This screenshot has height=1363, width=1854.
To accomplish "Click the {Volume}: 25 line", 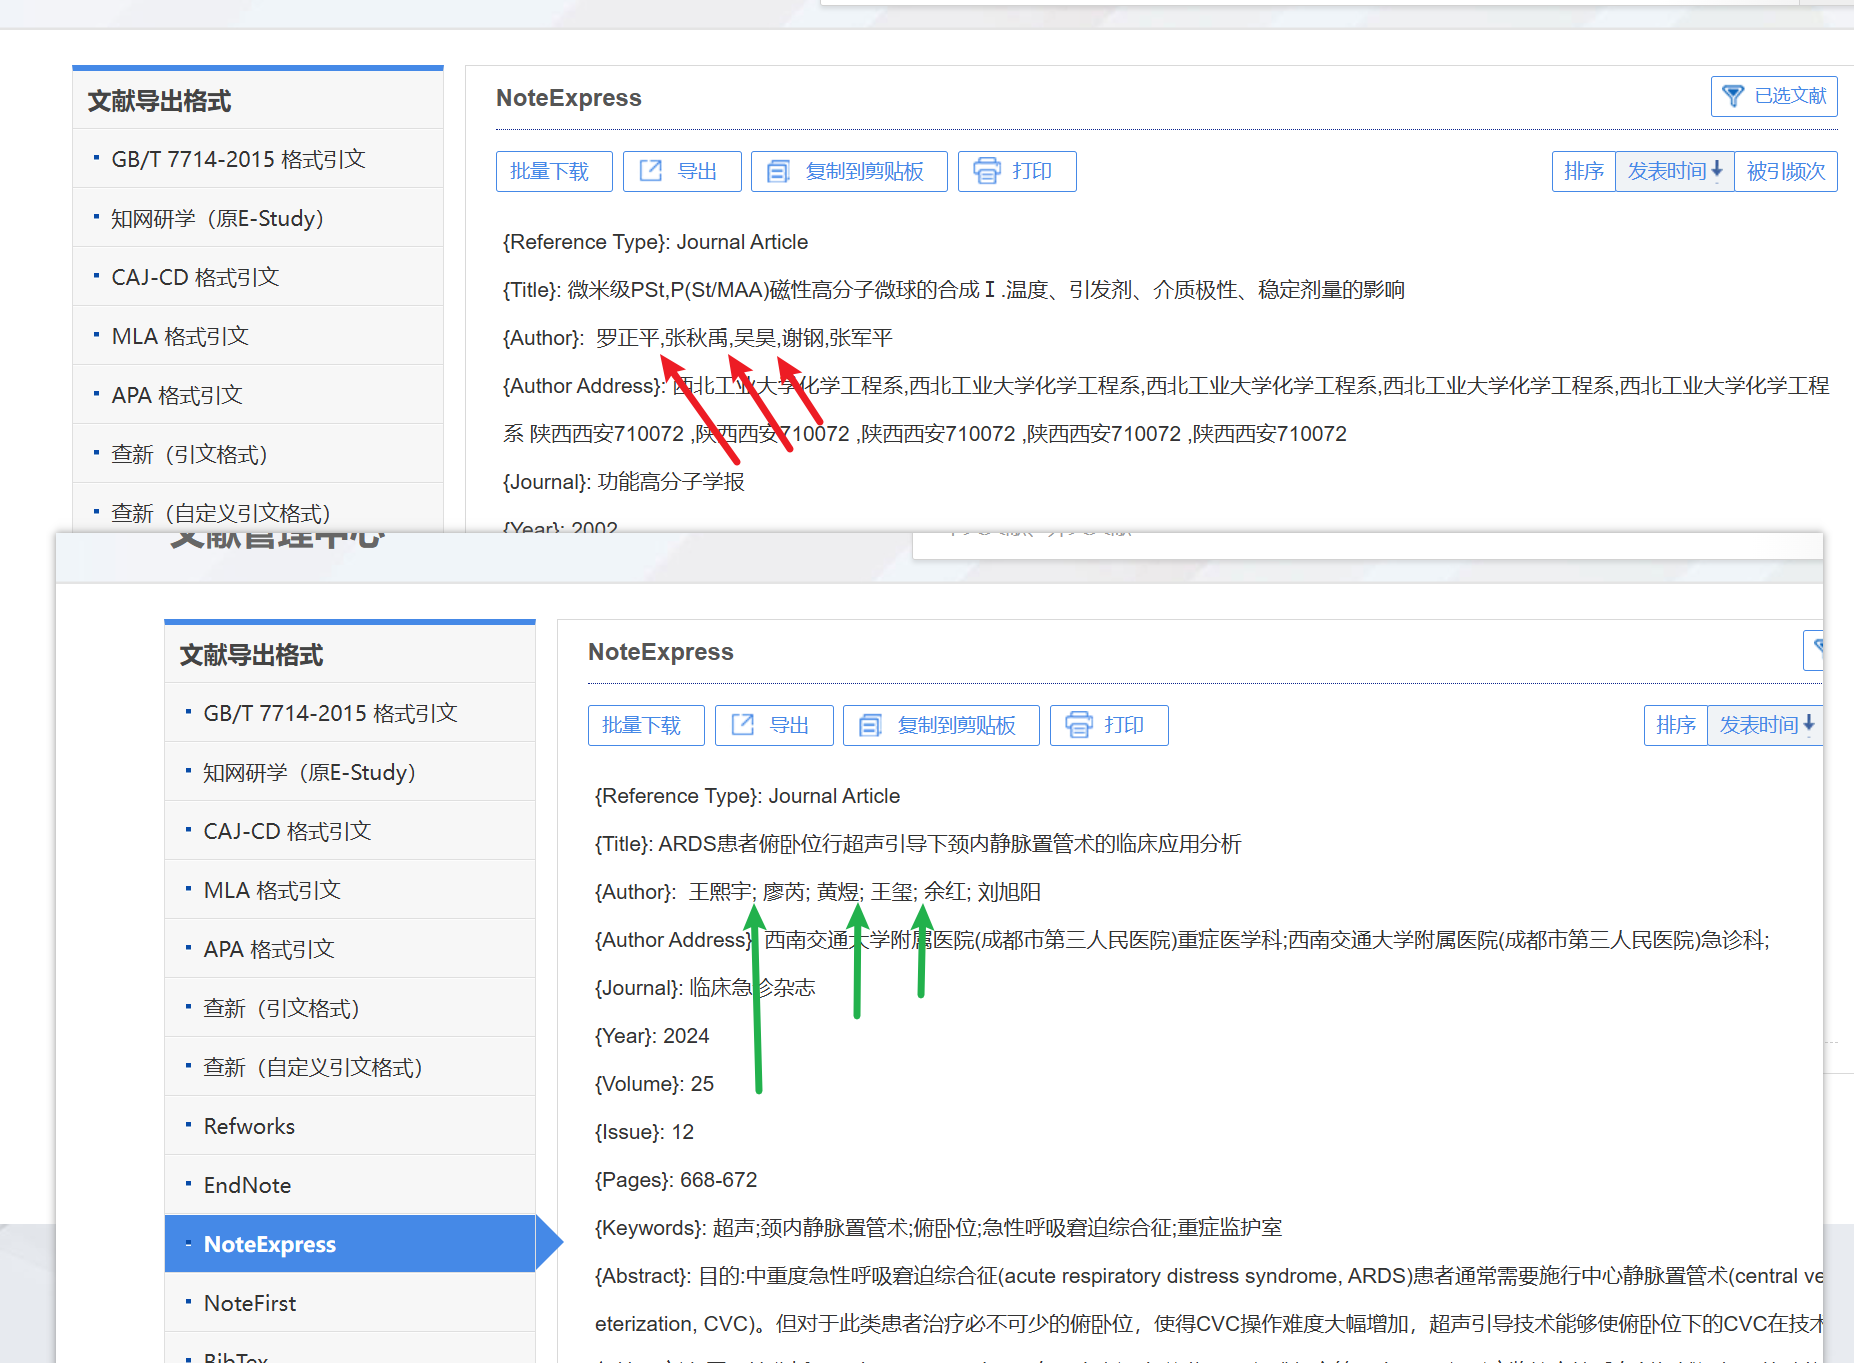I will pyautogui.click(x=654, y=1084).
